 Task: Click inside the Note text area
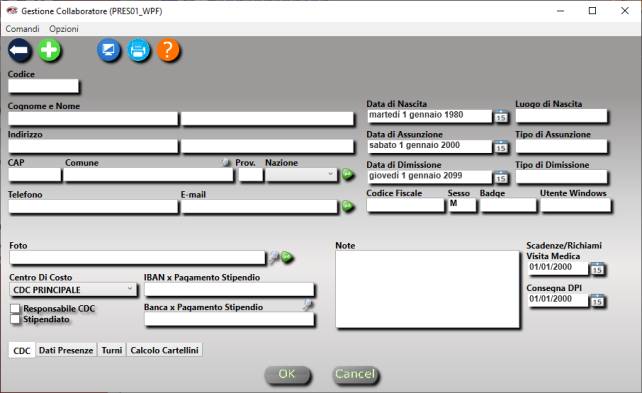point(427,289)
